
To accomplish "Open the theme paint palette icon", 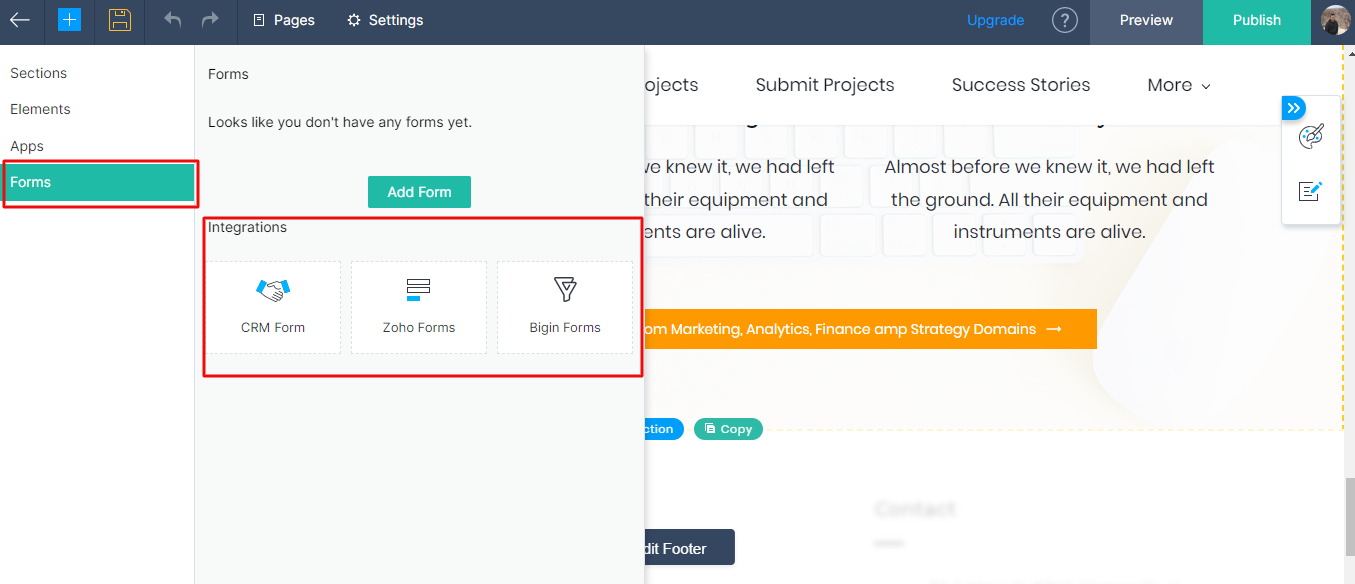I will point(1310,138).
